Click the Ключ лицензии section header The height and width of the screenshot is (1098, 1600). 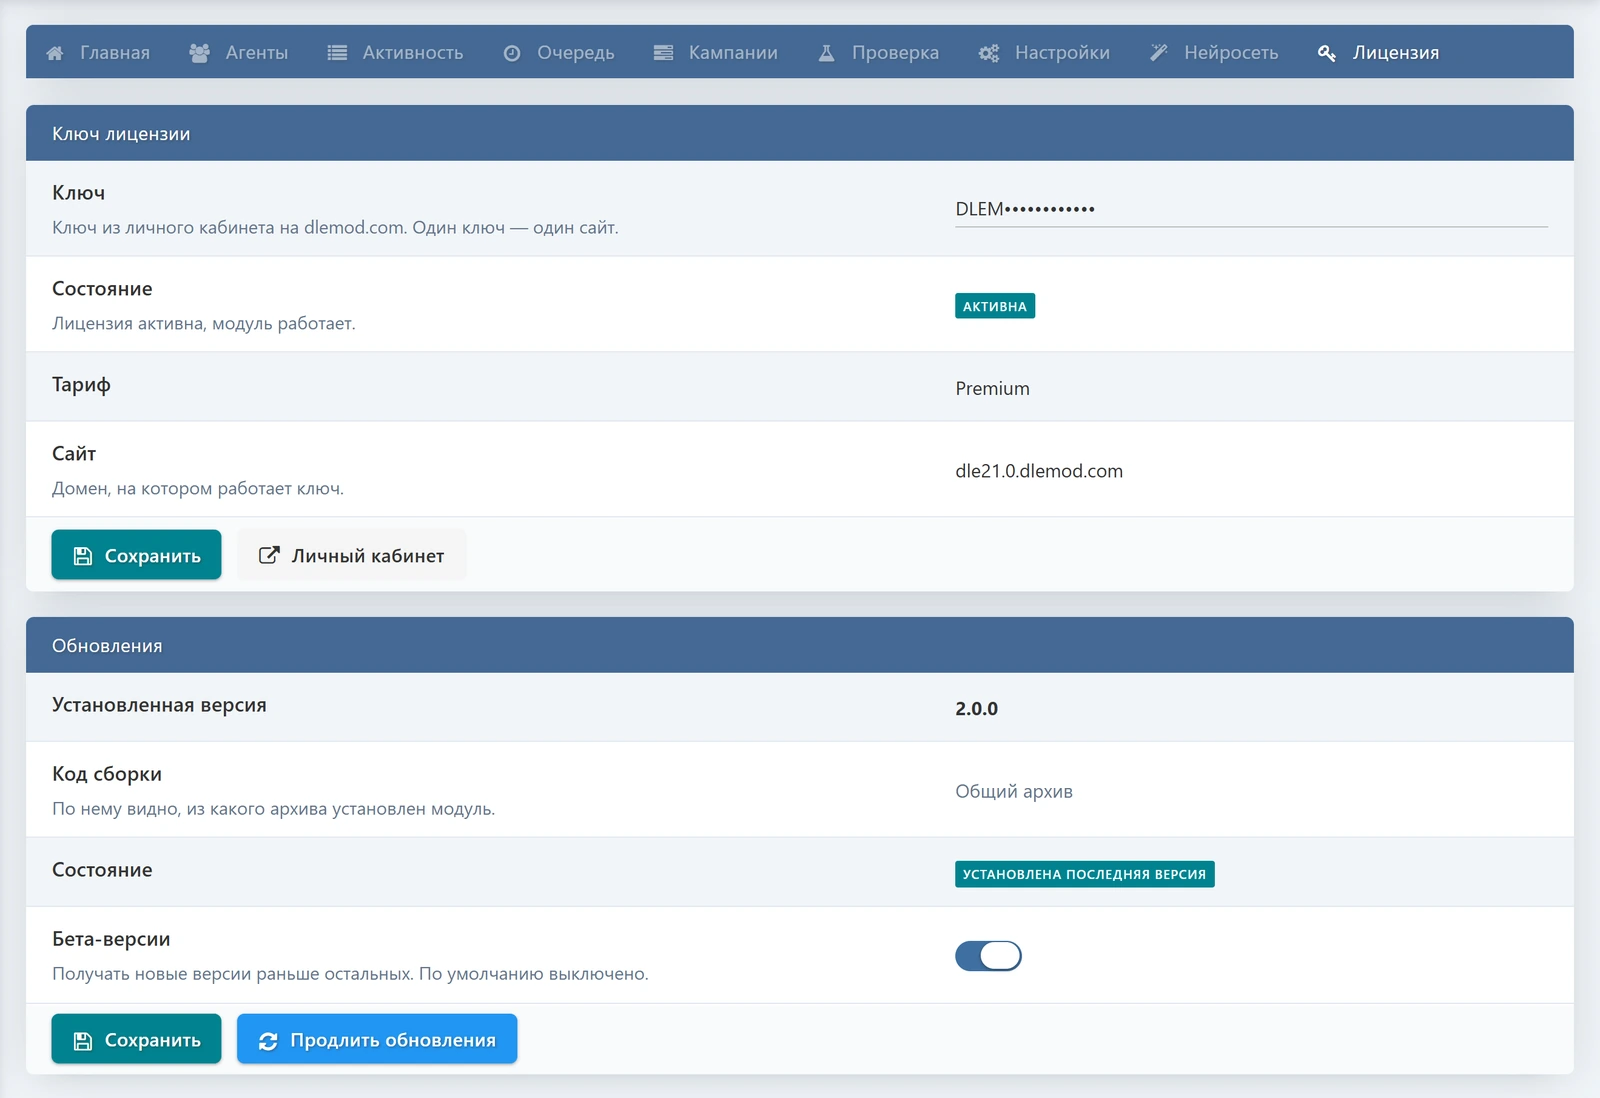click(800, 133)
